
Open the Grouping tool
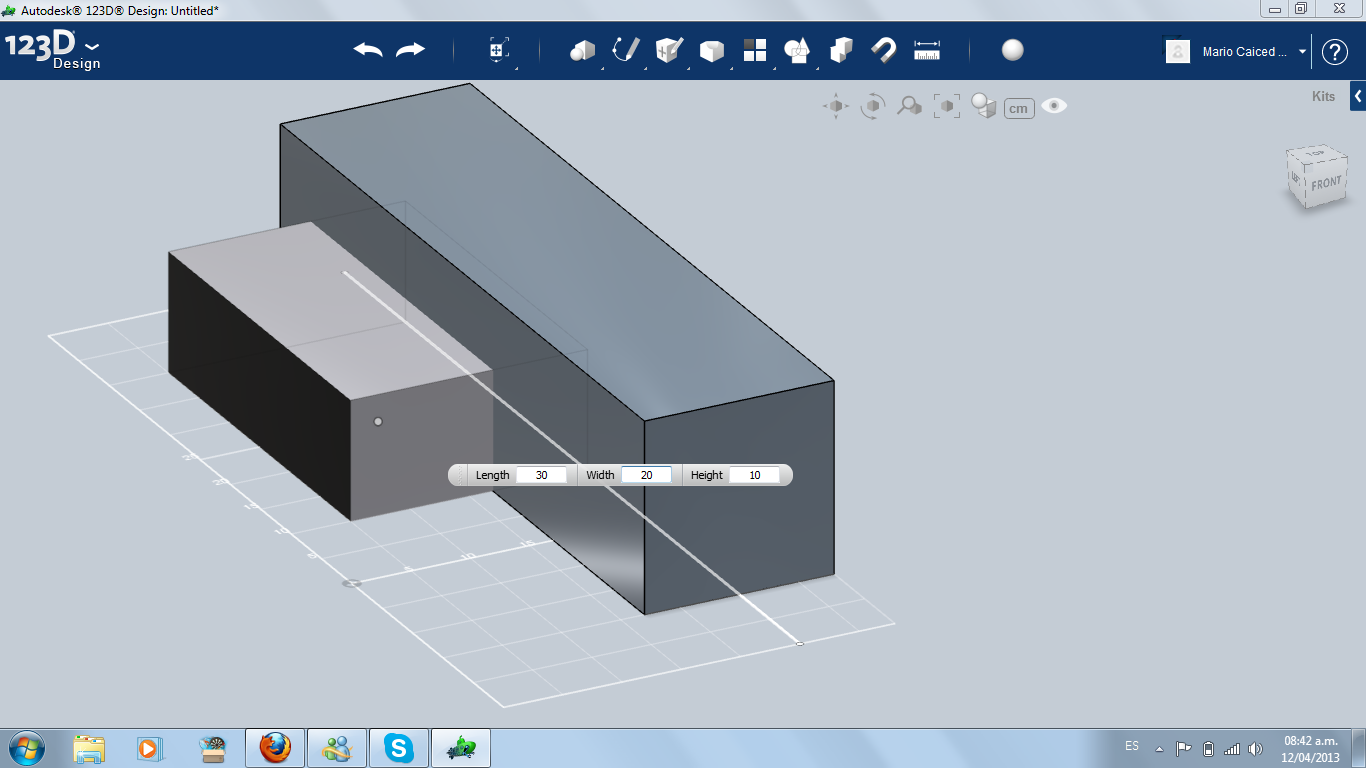coord(797,50)
